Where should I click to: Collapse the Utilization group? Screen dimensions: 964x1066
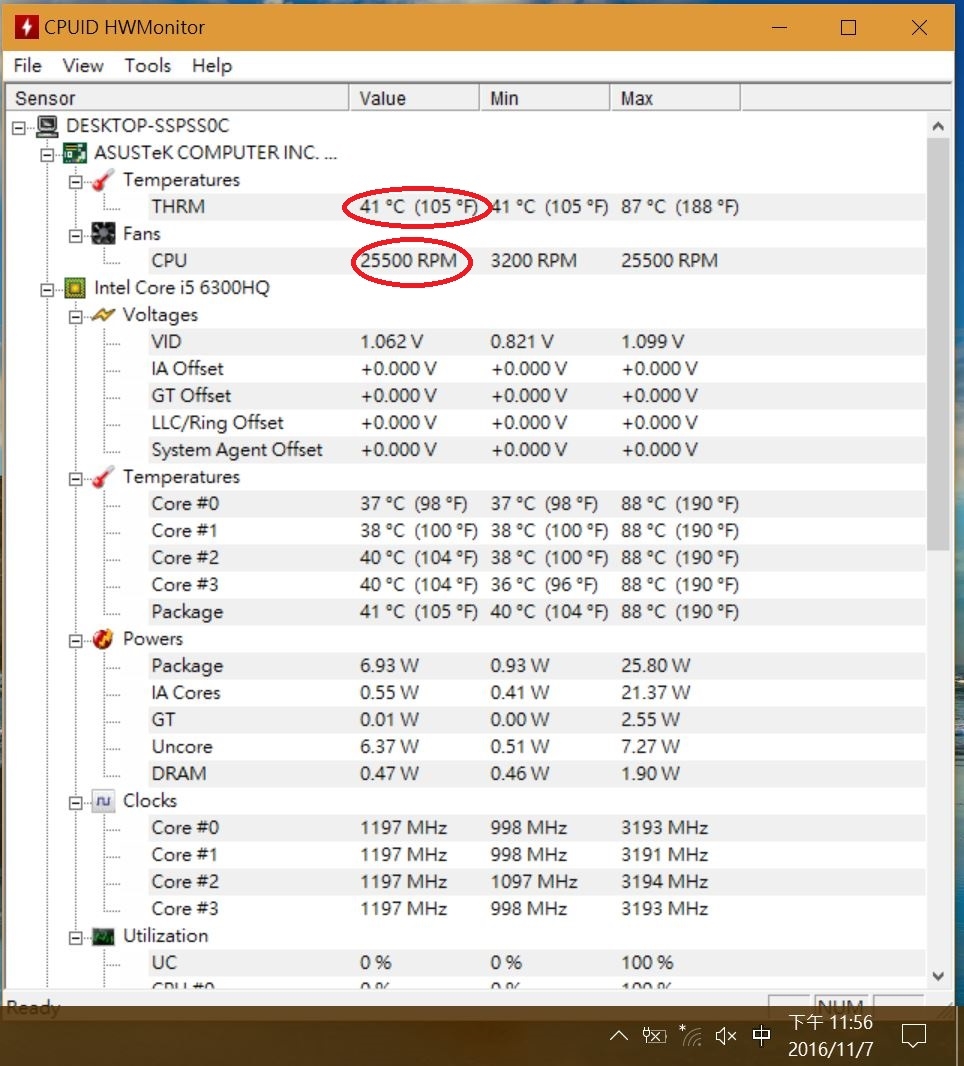click(x=75, y=938)
